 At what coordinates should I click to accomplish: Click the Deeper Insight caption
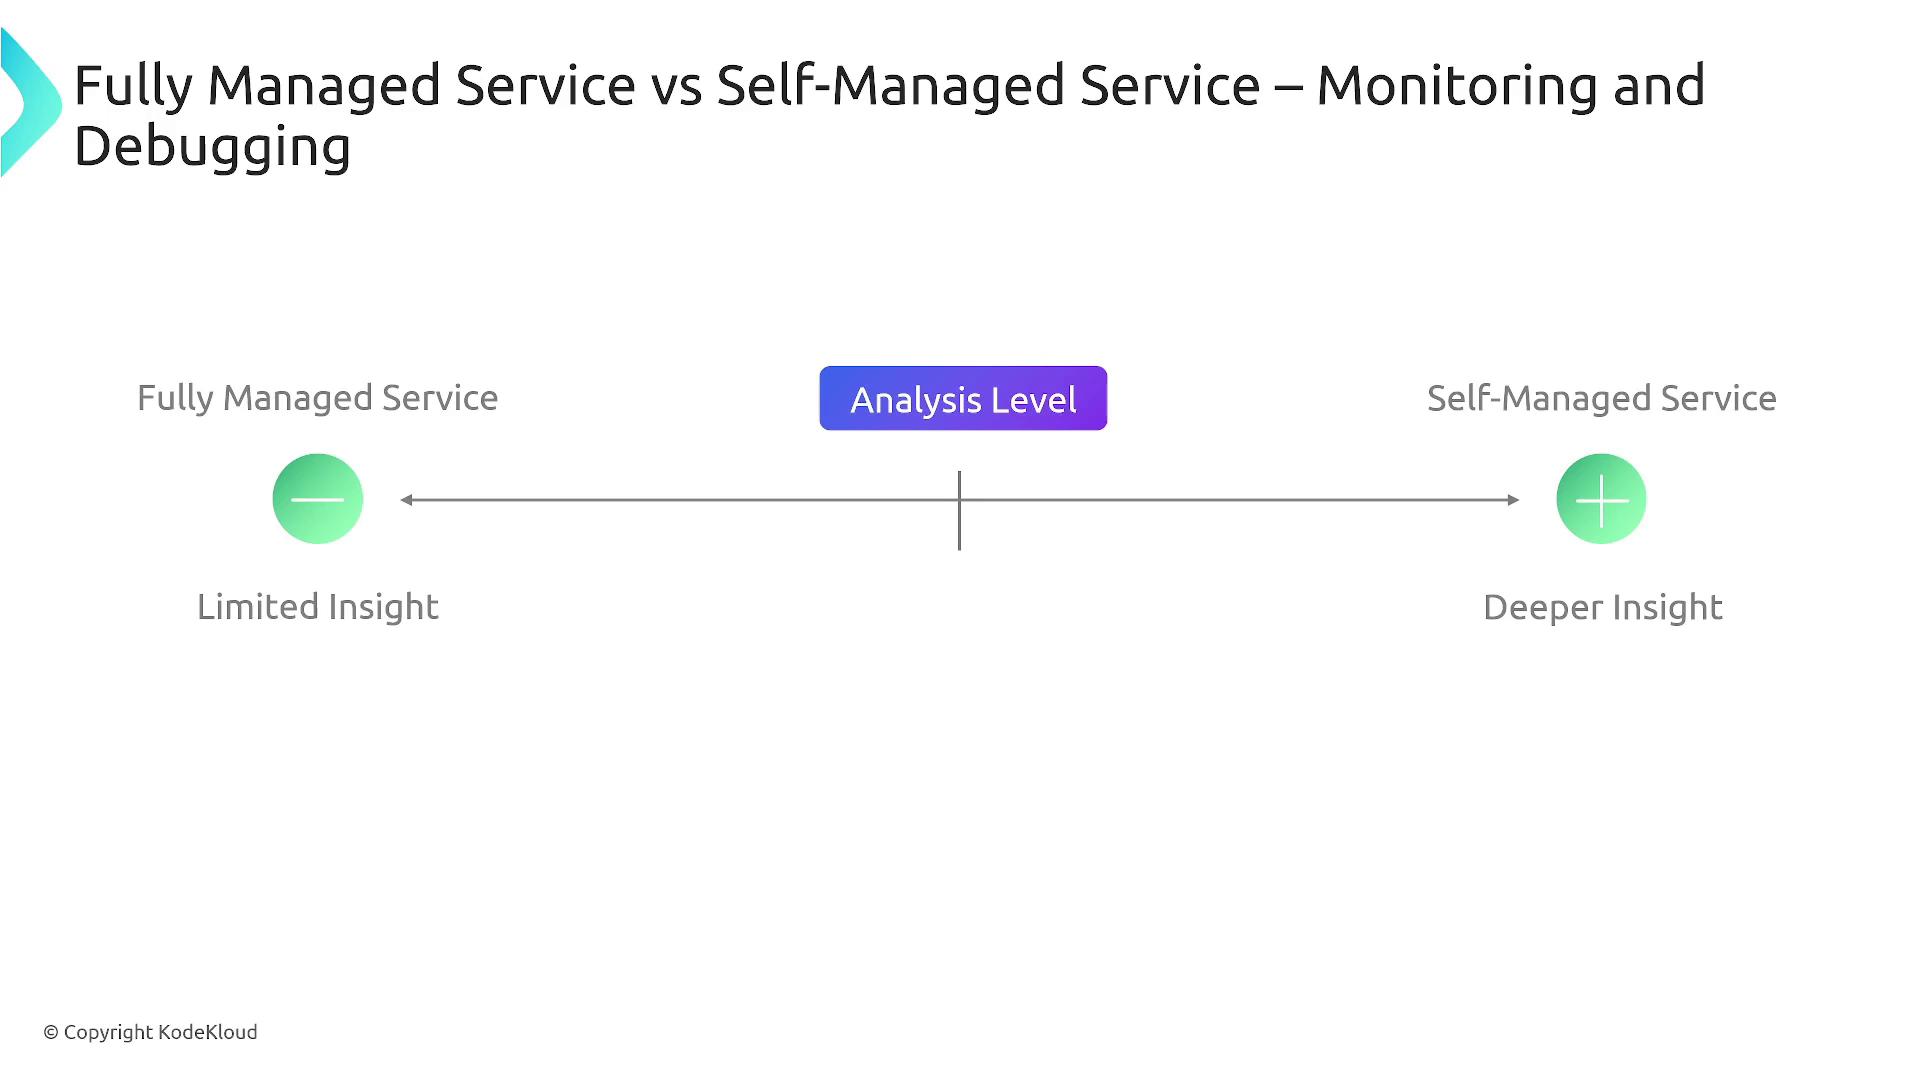(x=1602, y=607)
